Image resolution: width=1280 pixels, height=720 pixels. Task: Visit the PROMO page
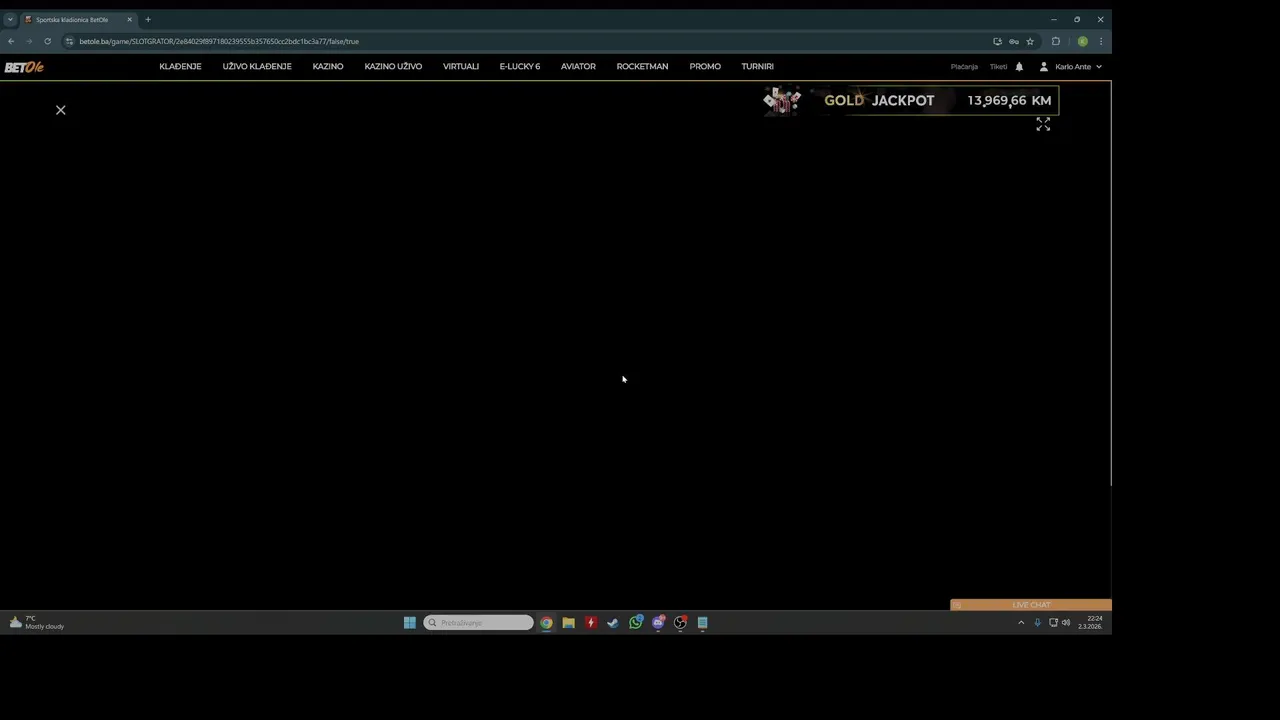[x=705, y=67]
